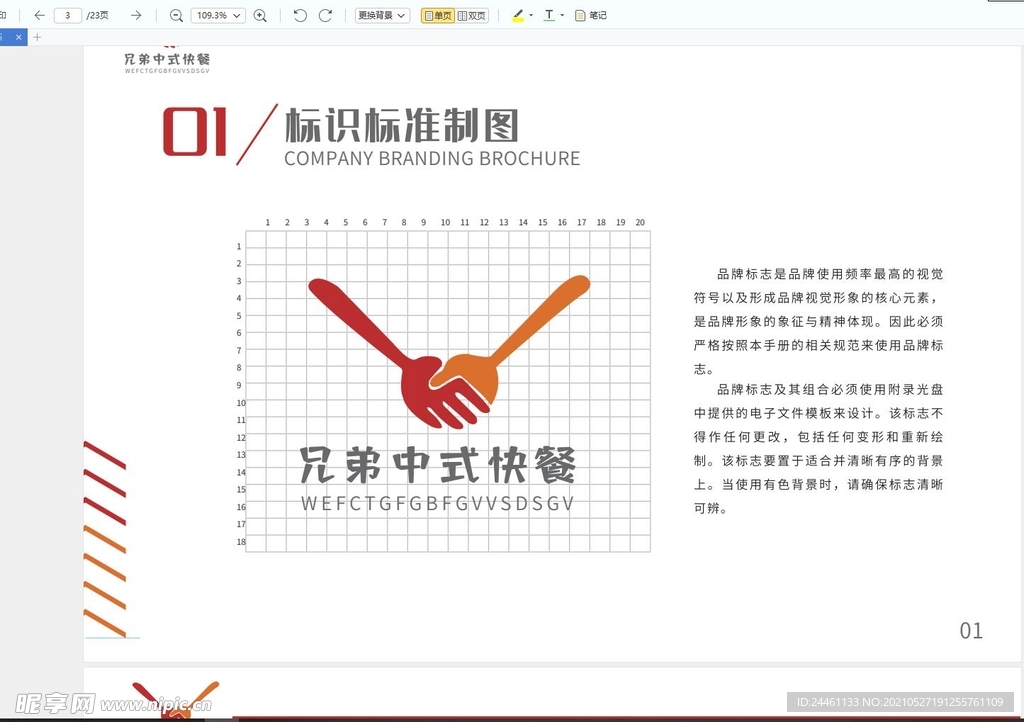Expand the underline tool dropdown arrow
Viewport: 1024px width, 722px height.
(x=562, y=16)
